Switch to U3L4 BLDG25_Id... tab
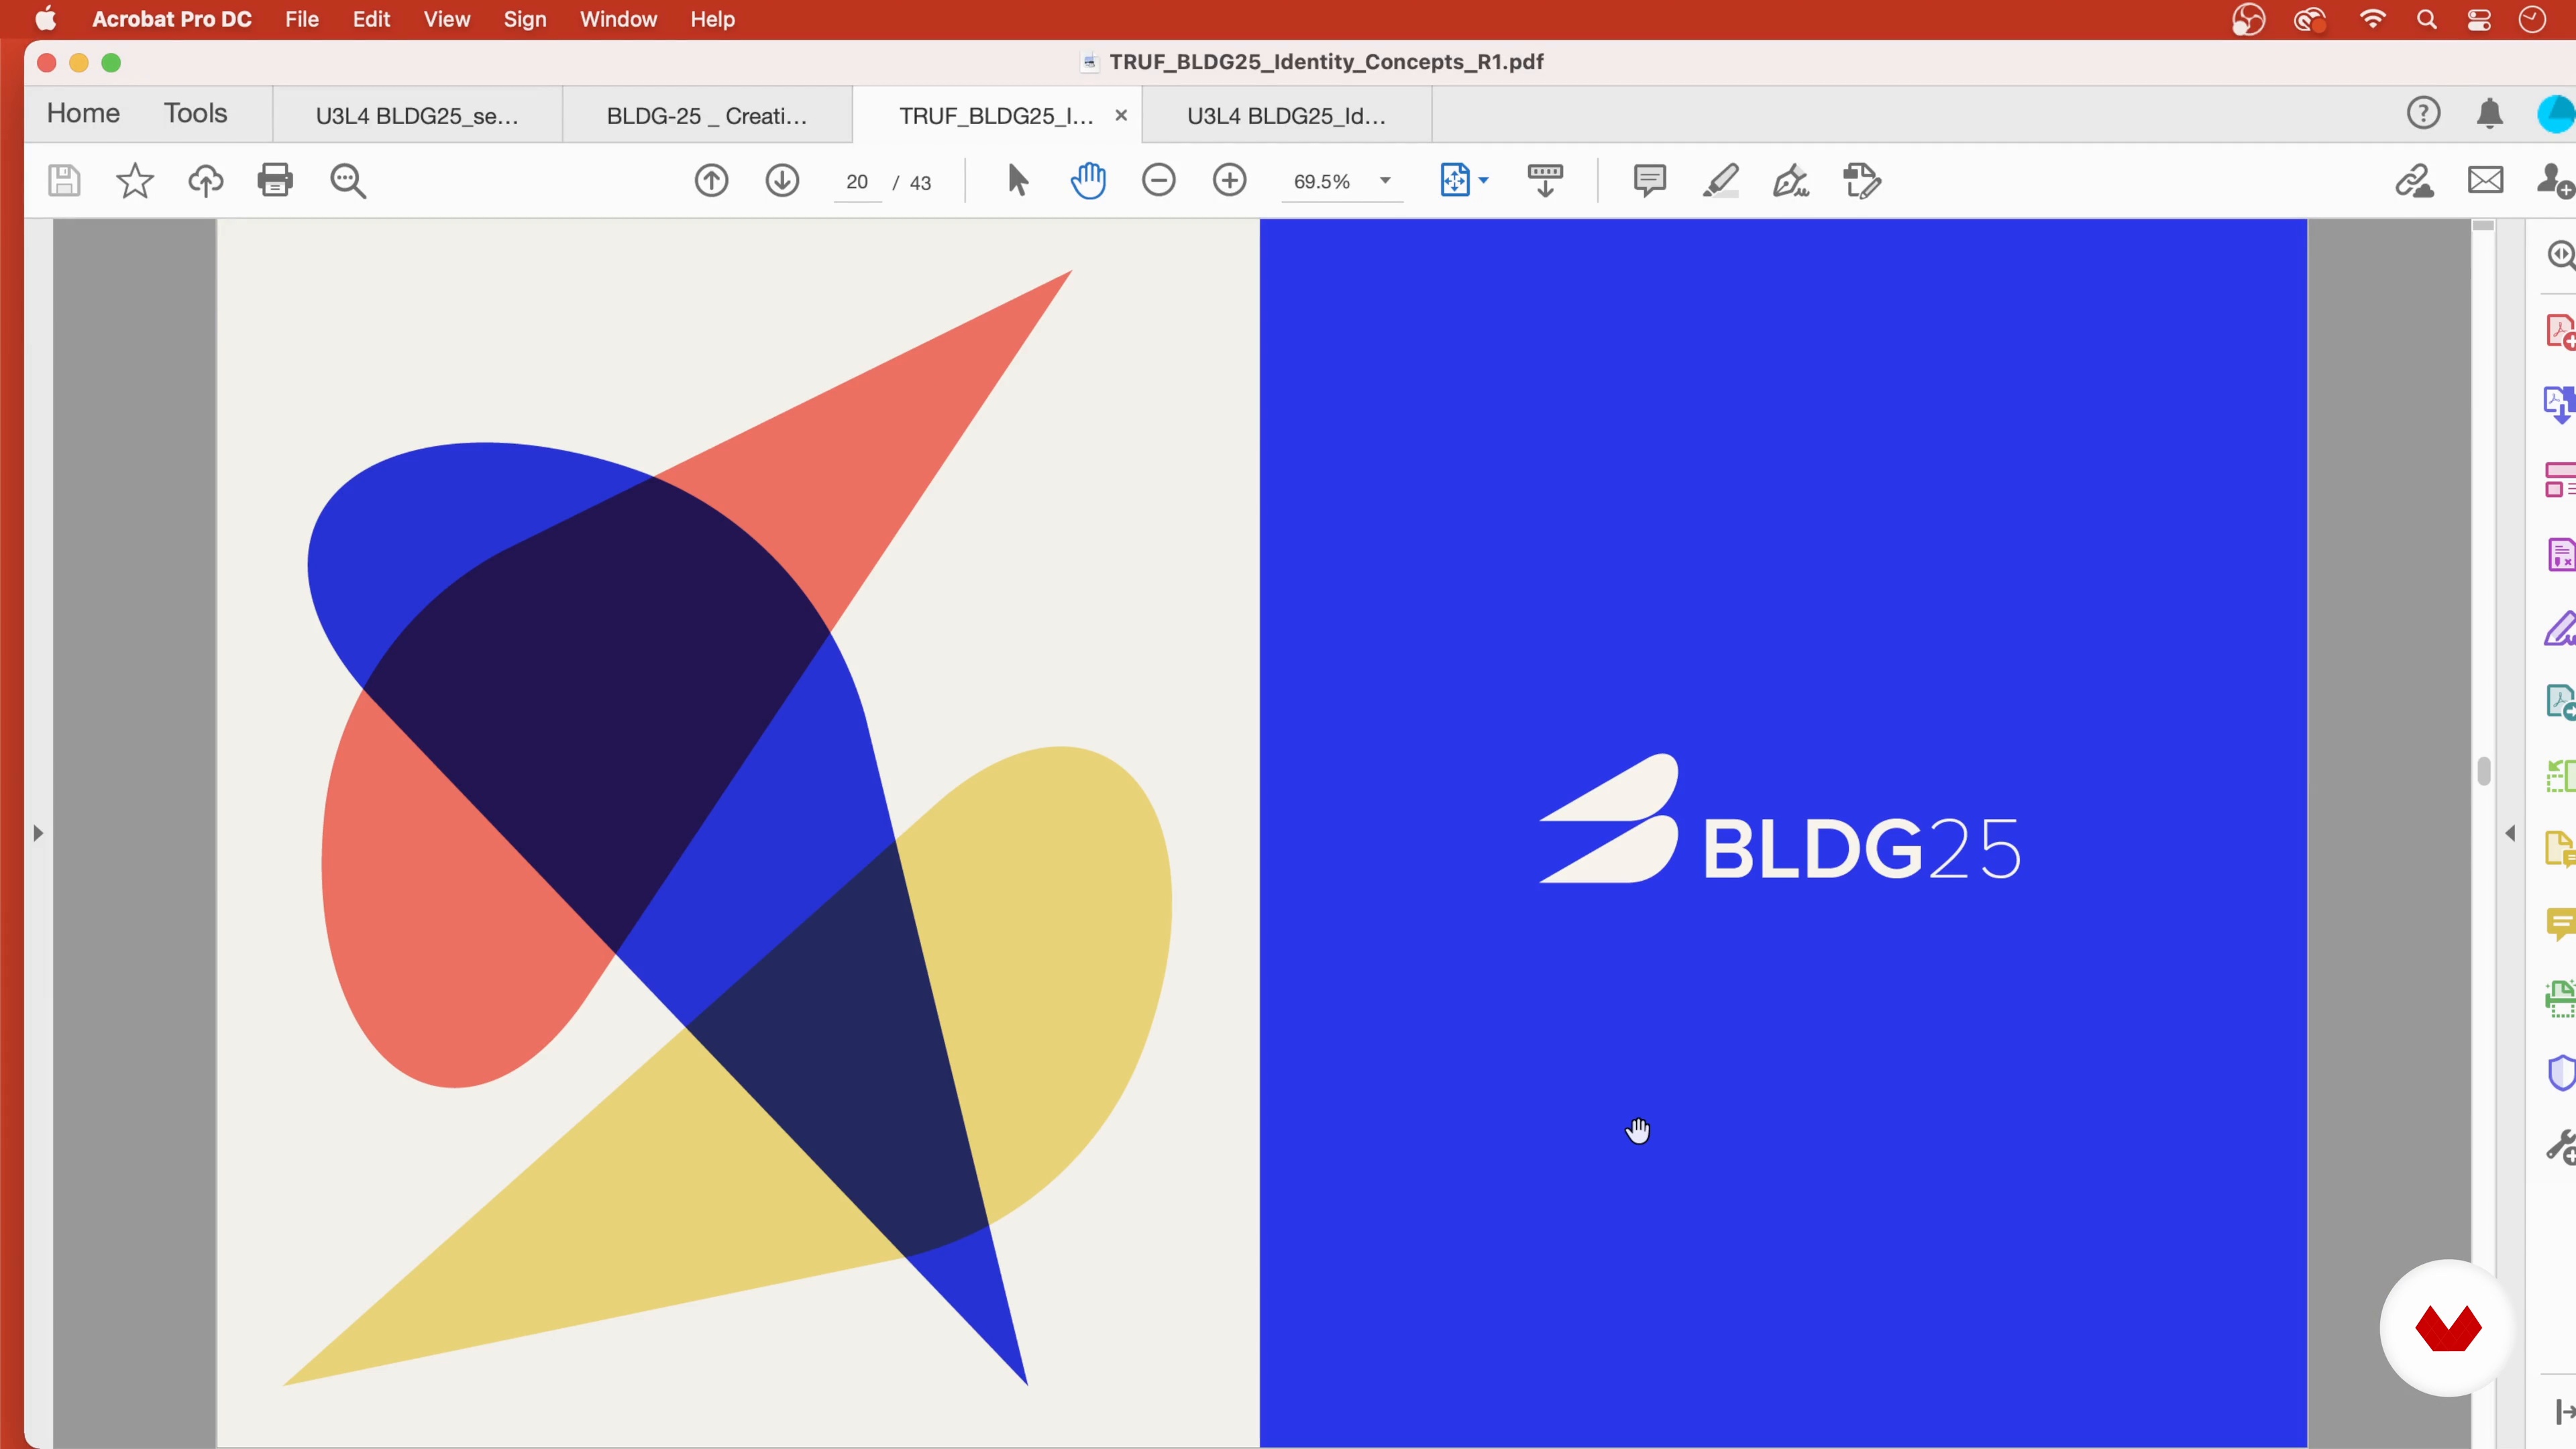2576x1449 pixels. pyautogui.click(x=1286, y=116)
